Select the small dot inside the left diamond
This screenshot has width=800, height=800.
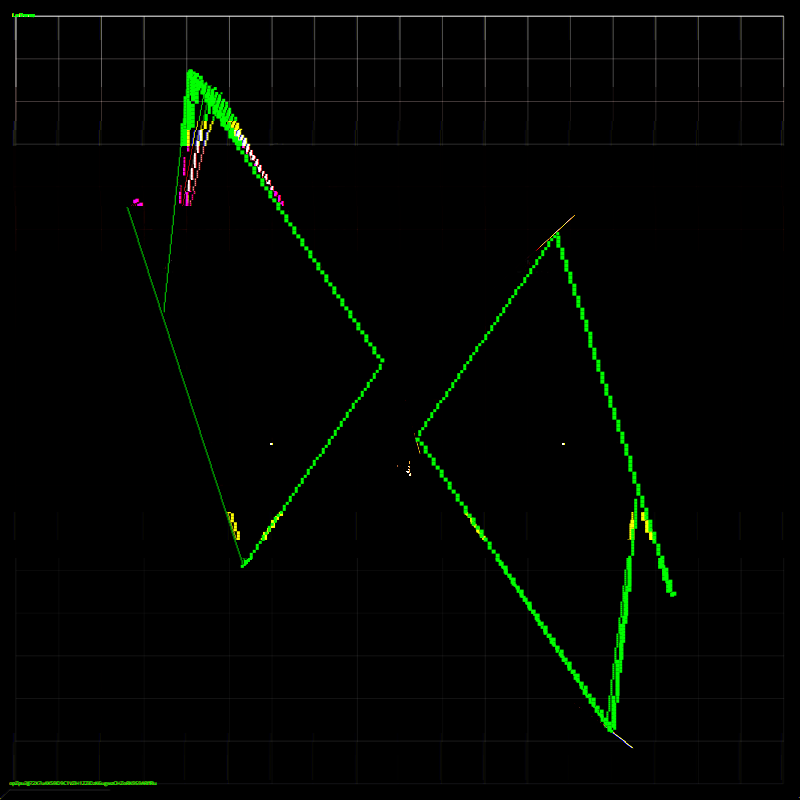271,443
